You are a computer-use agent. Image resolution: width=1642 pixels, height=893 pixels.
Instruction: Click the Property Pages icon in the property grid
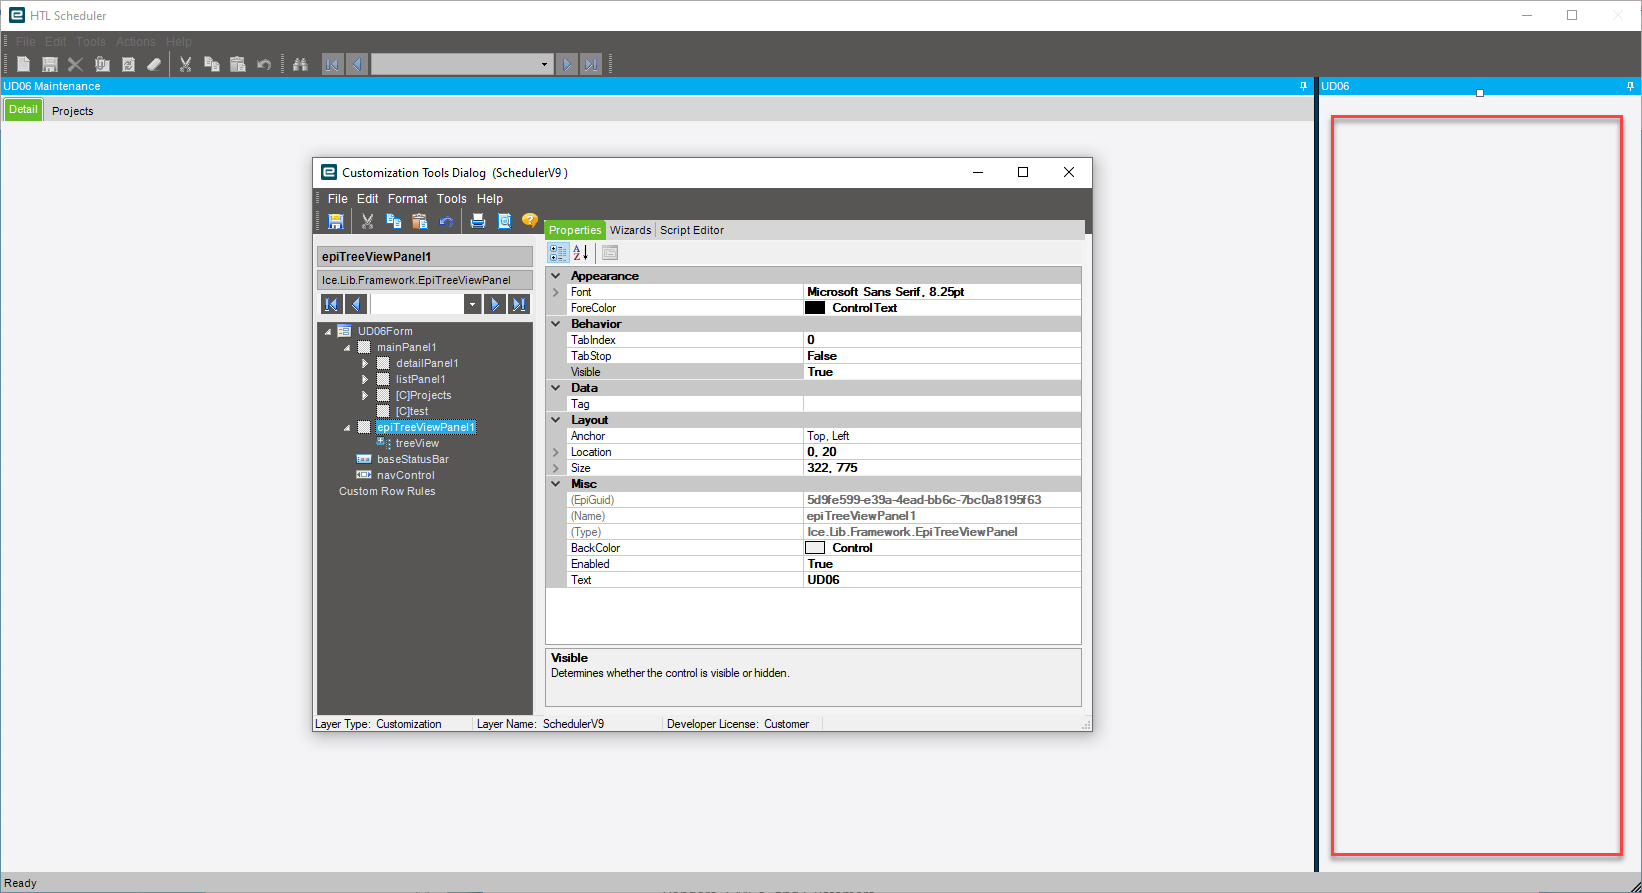[610, 253]
